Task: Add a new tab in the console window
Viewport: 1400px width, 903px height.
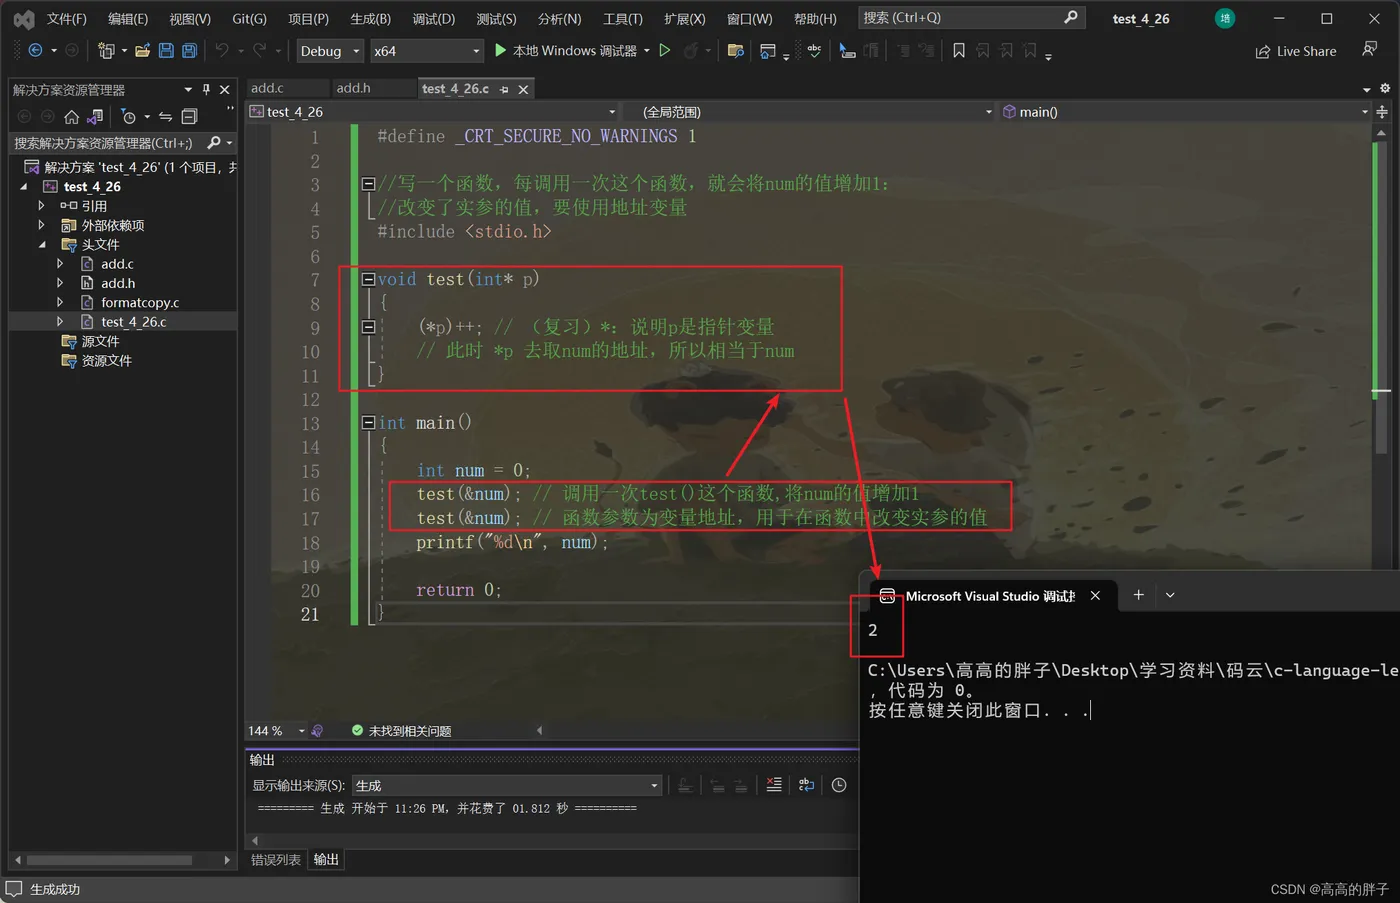Action: (x=1138, y=595)
